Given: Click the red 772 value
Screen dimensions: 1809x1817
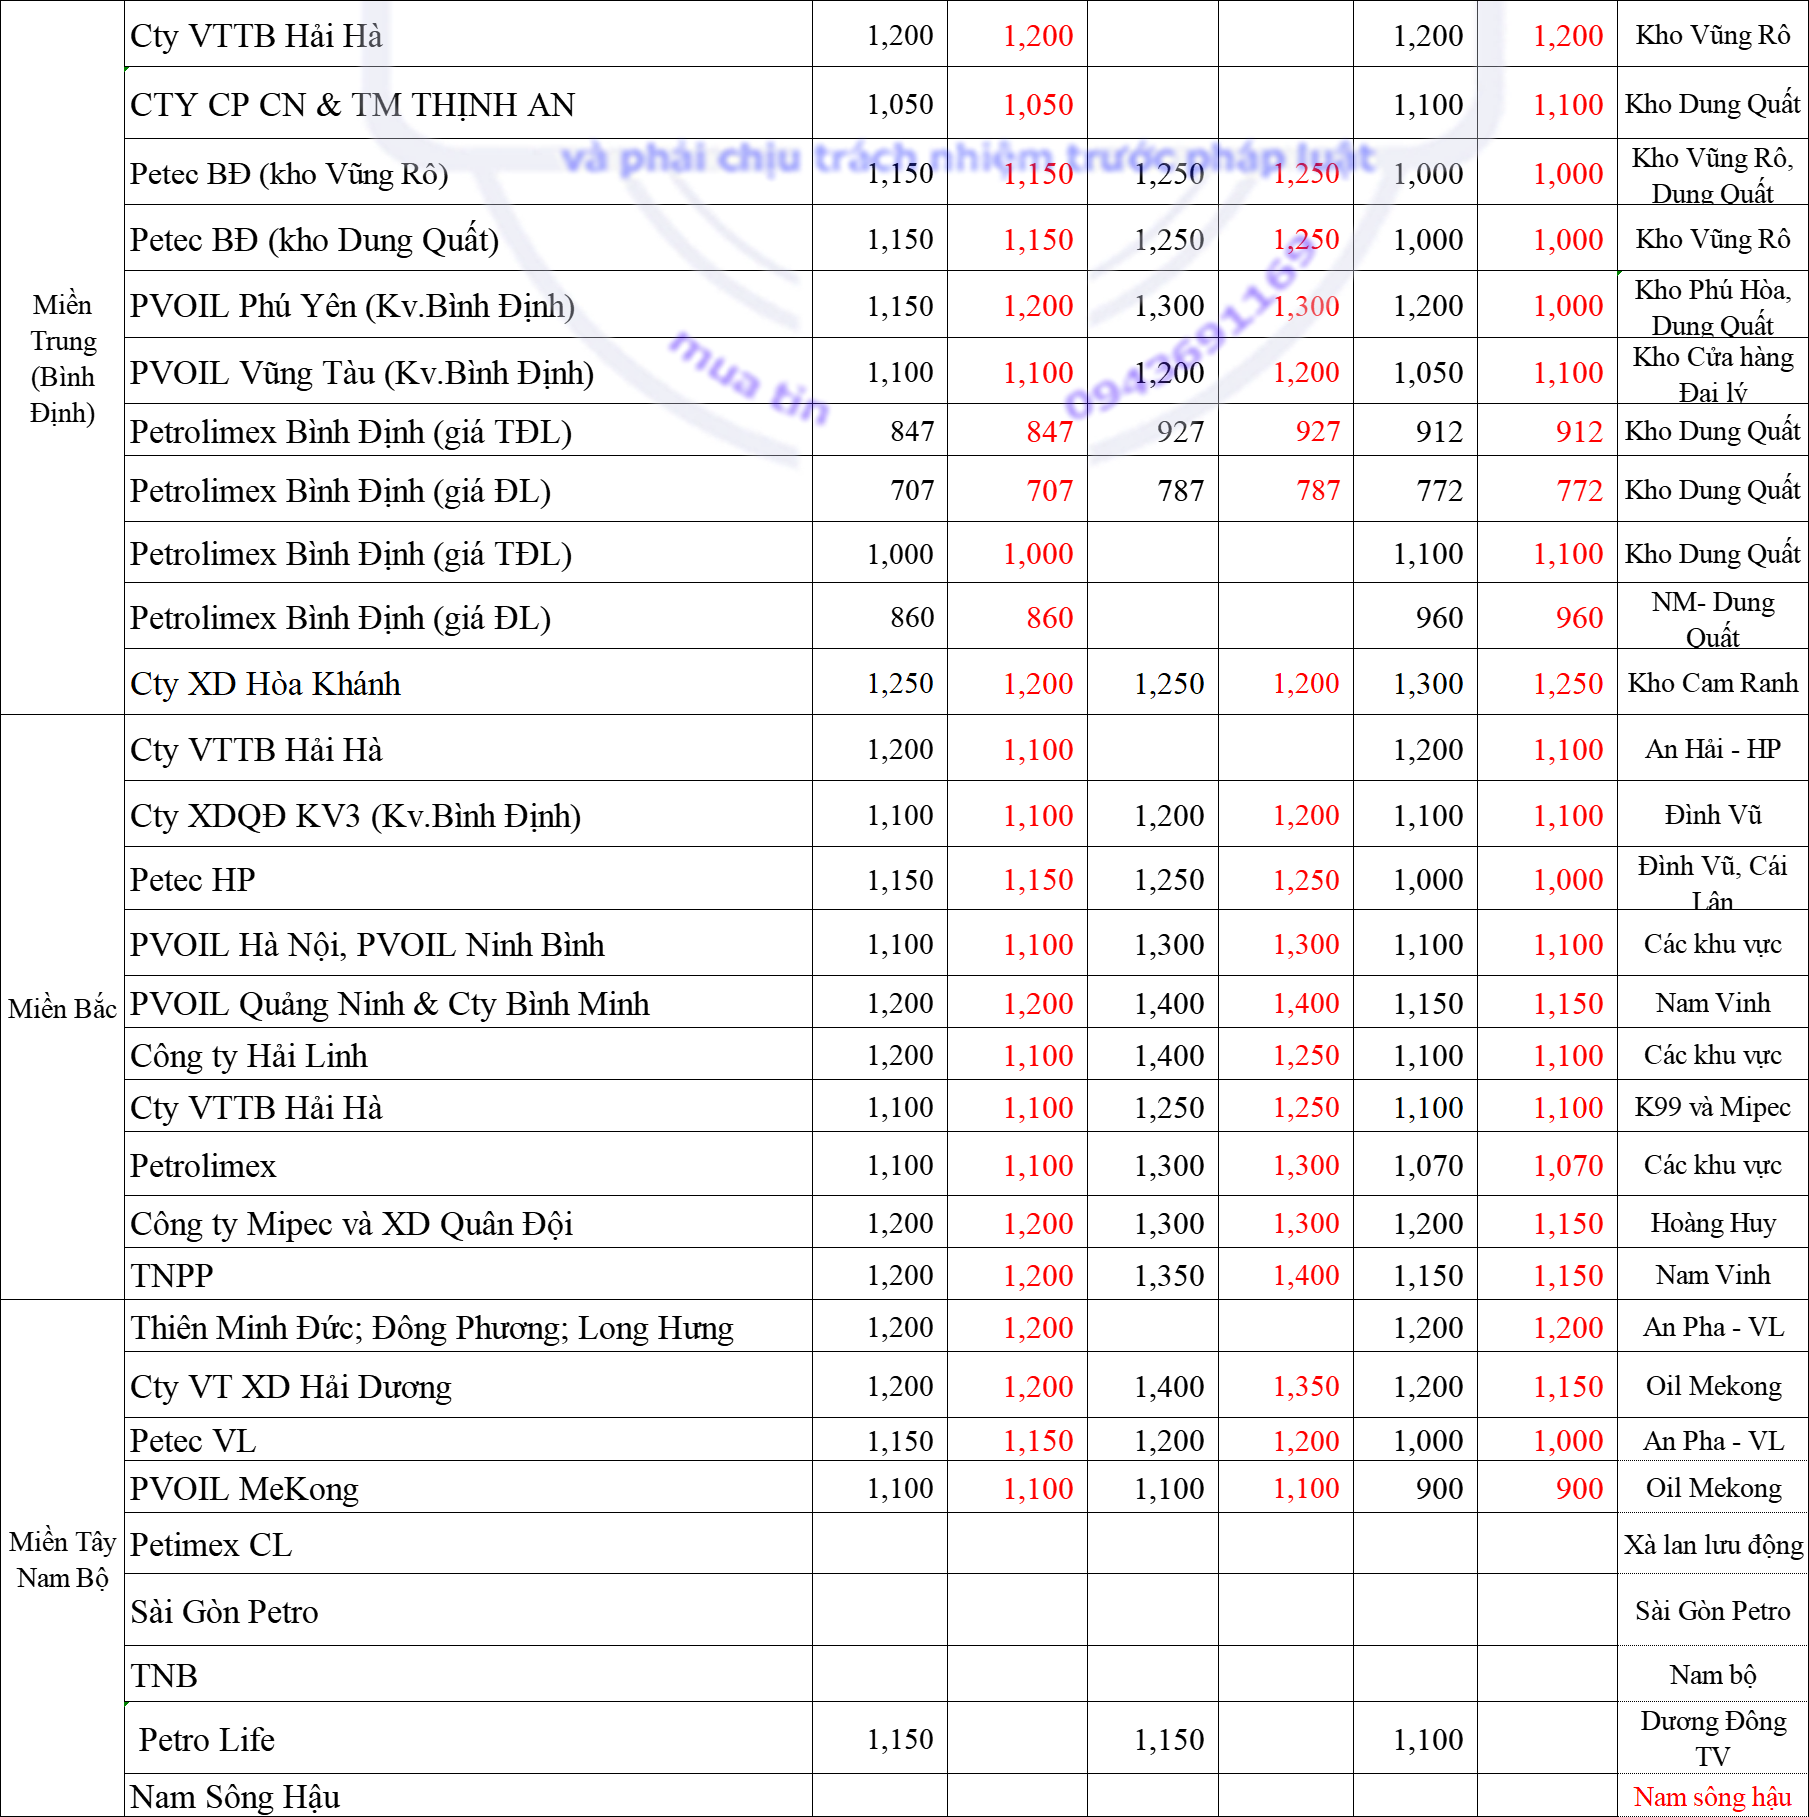Looking at the screenshot, I should click(1579, 490).
